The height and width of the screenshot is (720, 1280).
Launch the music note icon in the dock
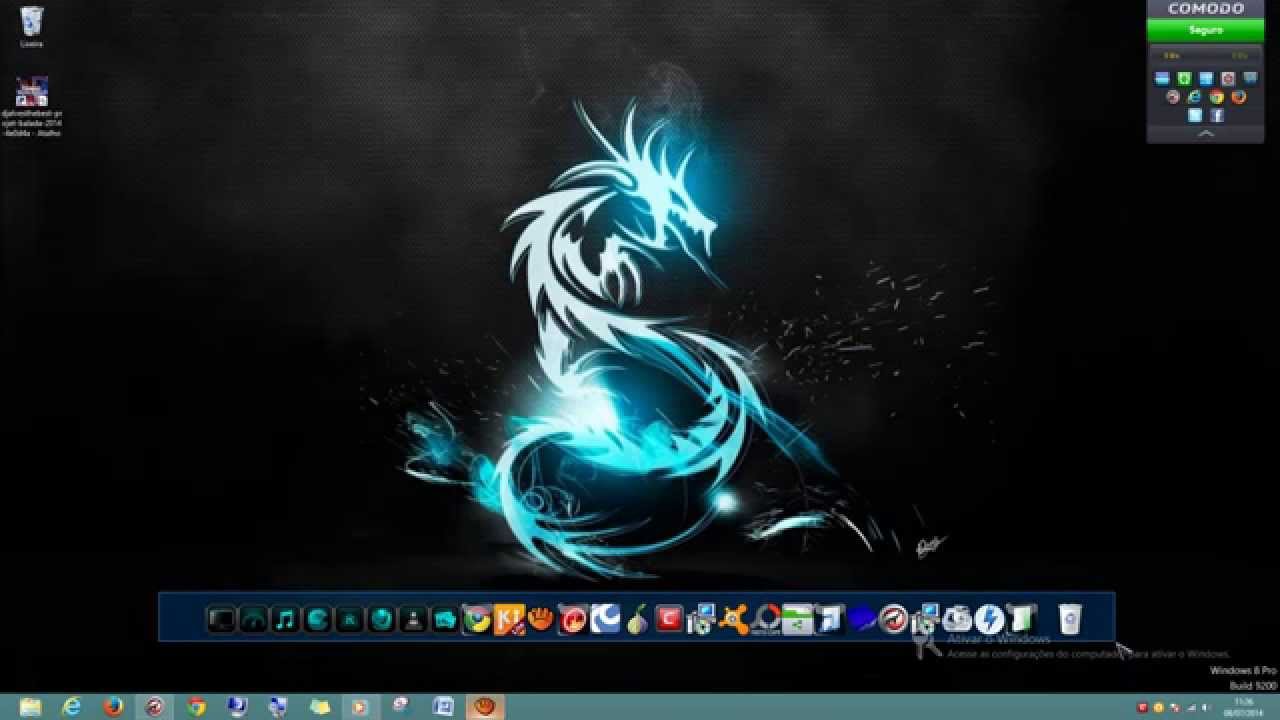coord(285,620)
